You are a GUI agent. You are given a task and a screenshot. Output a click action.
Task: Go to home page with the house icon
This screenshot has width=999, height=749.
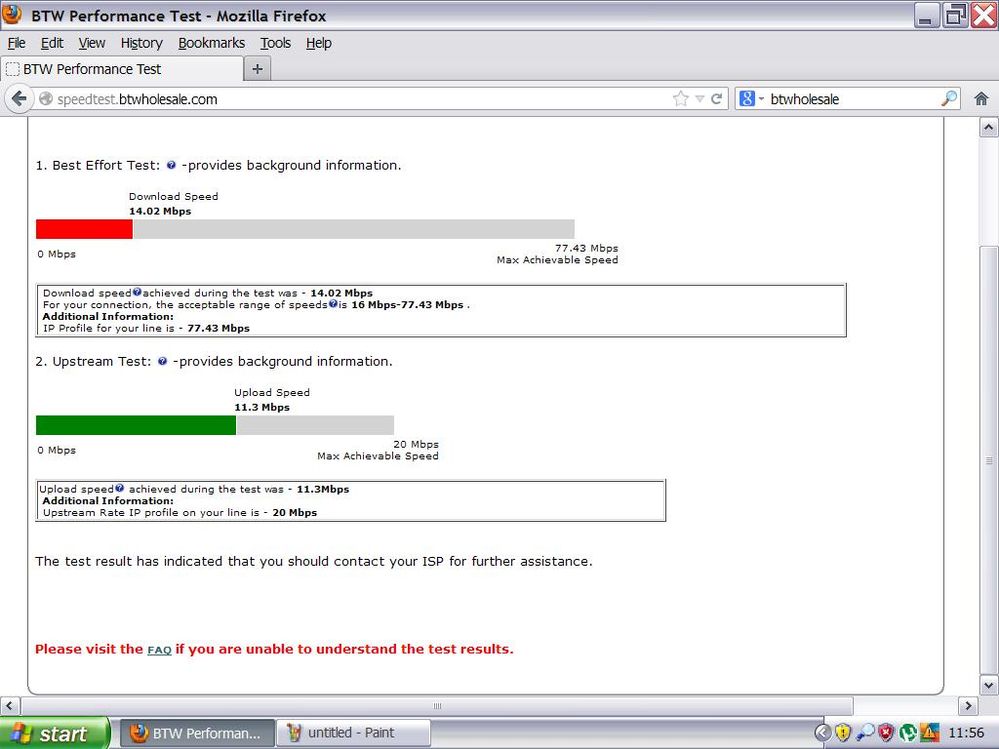(981, 99)
